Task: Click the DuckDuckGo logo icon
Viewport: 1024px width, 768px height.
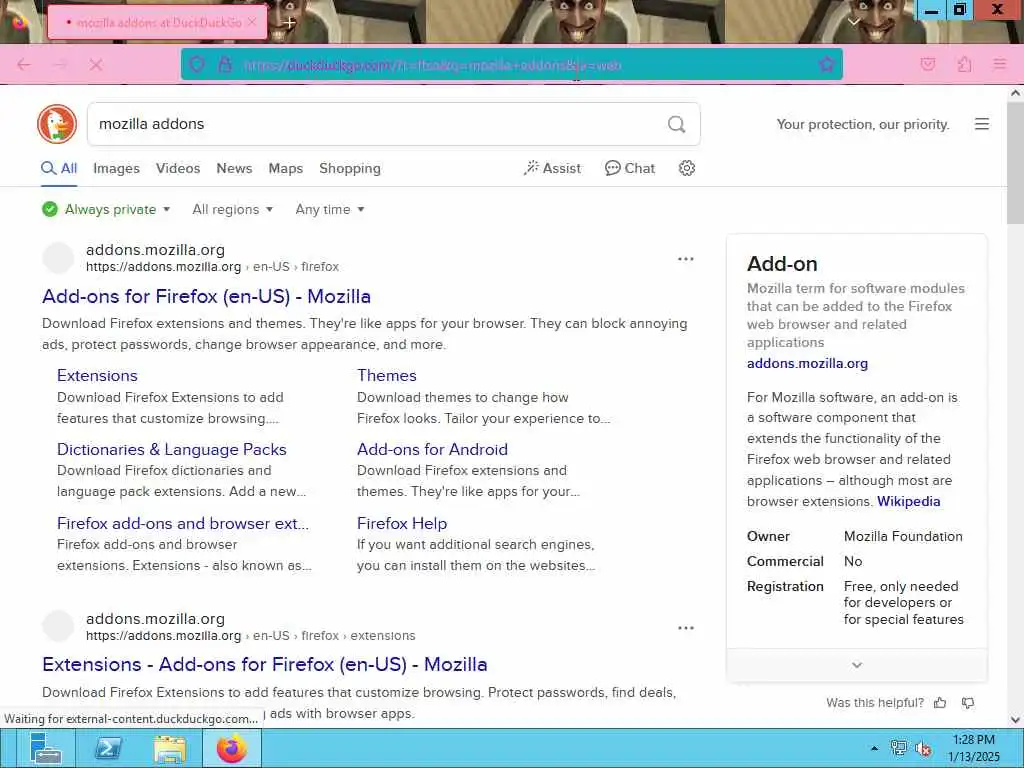Action: click(57, 124)
